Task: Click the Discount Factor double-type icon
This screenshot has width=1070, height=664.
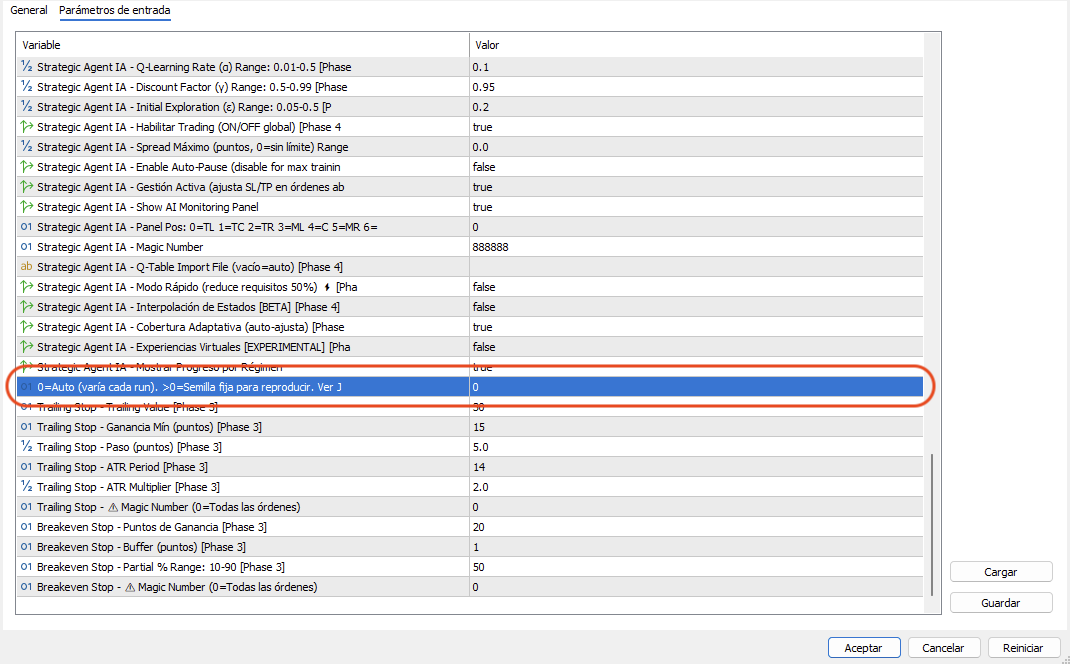Action: (27, 87)
